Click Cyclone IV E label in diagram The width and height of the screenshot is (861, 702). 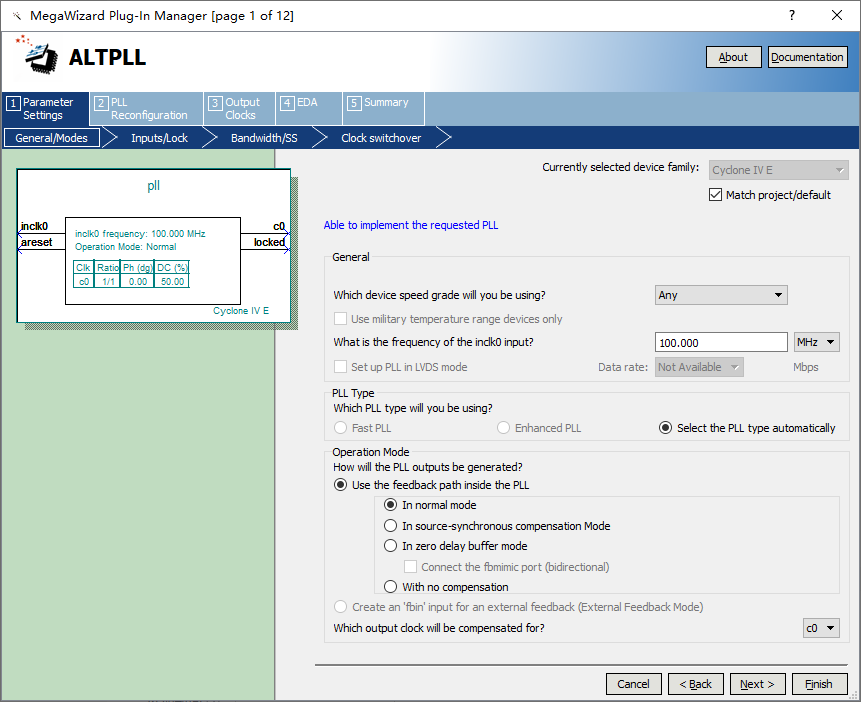click(x=241, y=310)
